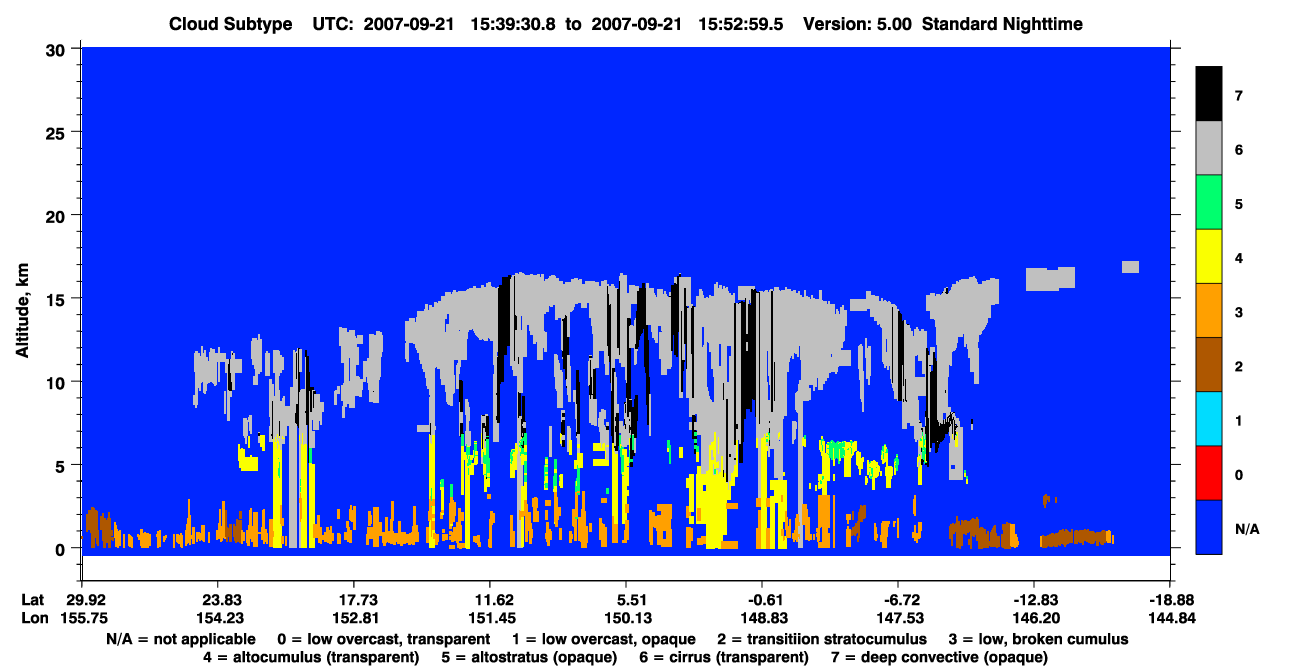Image resolution: width=1300 pixels, height=667 pixels.
Task: Click the 'Lon' row label
Action: click(x=33, y=618)
